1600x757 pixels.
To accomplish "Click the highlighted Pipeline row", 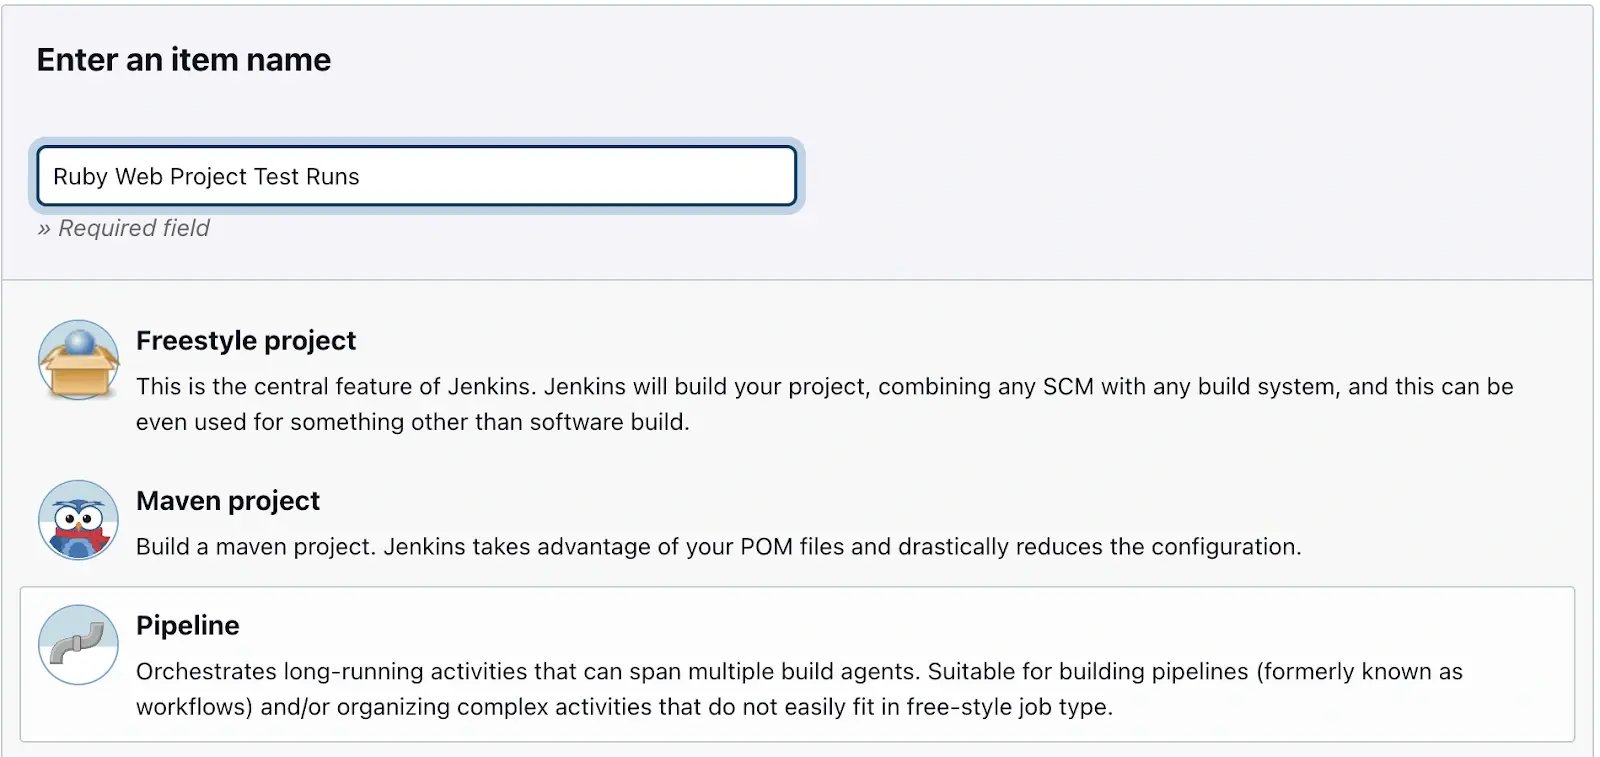I will pos(800,662).
